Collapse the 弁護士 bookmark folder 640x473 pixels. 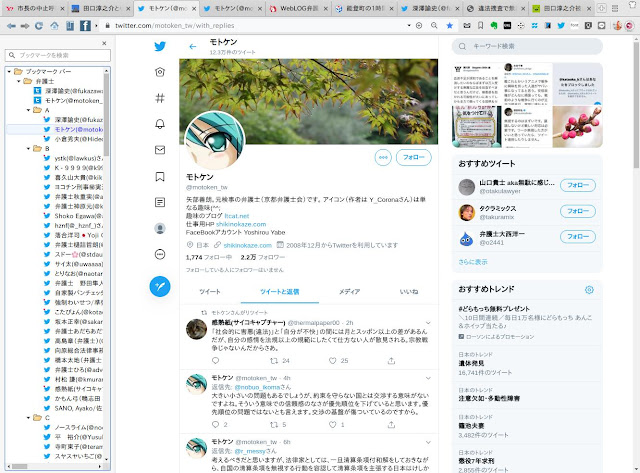click(19, 81)
